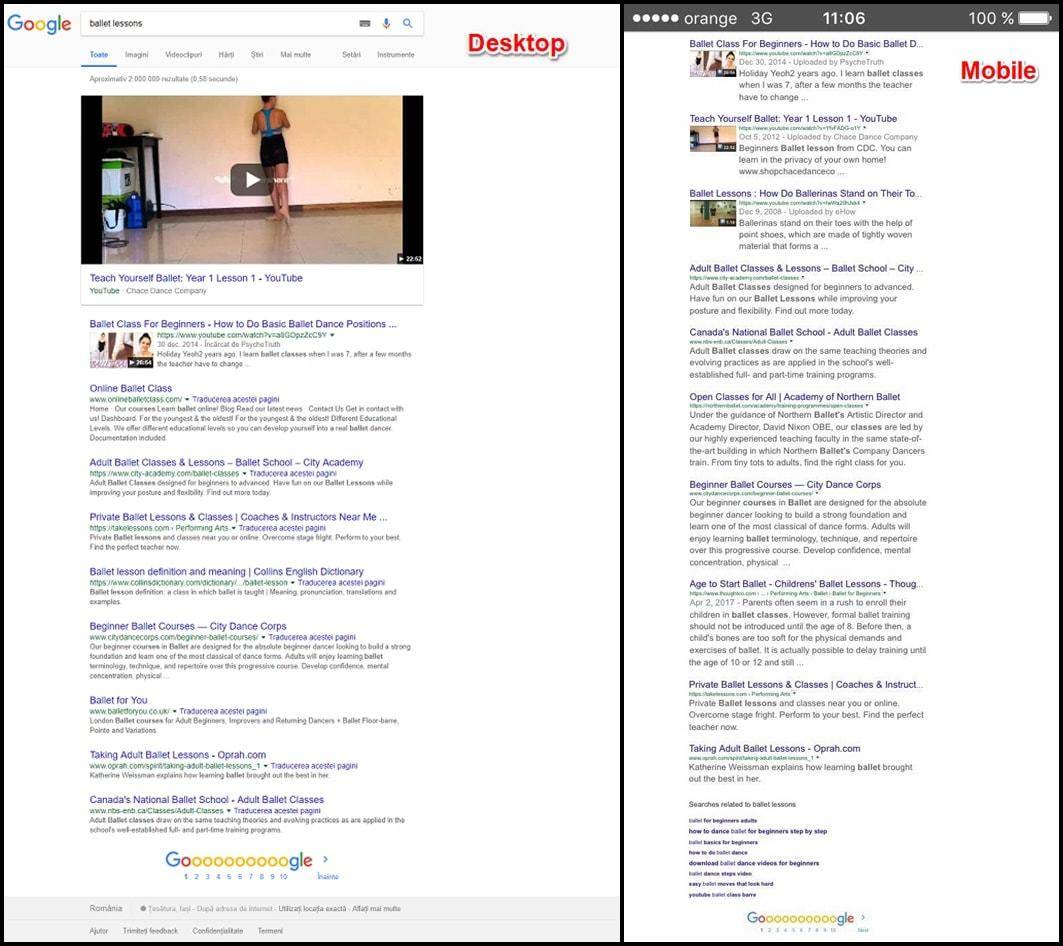Expand arrow beside desktop takelessons.com URL
1063x946 pixels.
click(233, 528)
